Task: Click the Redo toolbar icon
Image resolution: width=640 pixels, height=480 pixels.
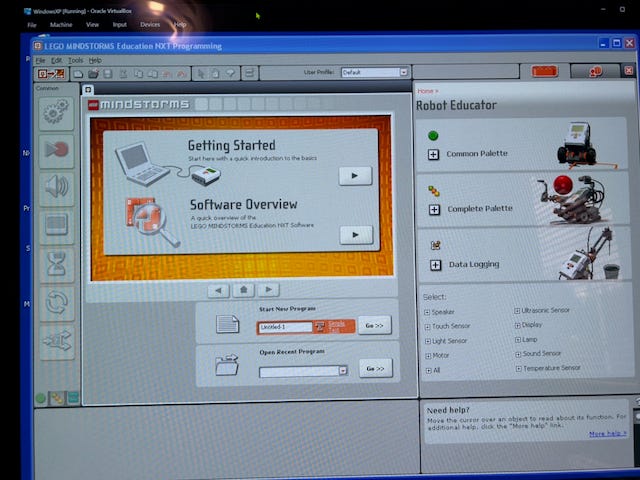Action: [182, 74]
